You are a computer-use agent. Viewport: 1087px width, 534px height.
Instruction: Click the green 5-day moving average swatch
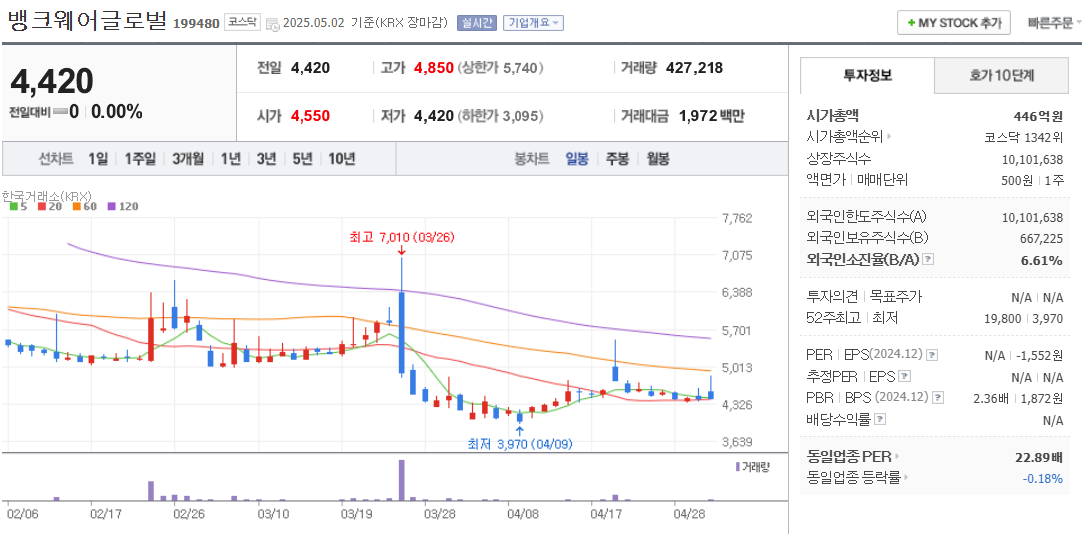pos(13,206)
